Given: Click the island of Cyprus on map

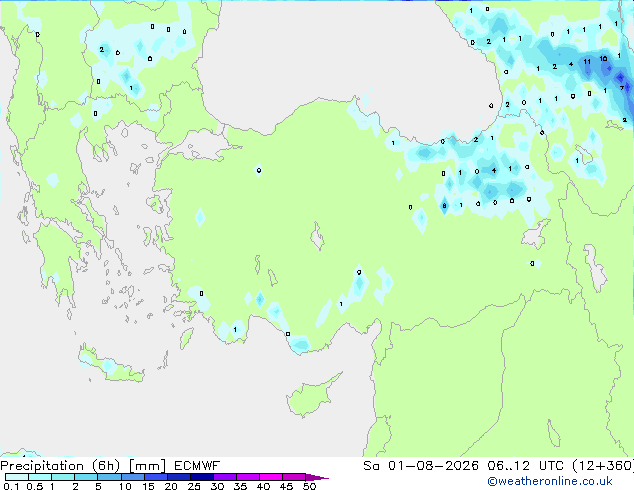Looking at the screenshot, I should 311,396.
